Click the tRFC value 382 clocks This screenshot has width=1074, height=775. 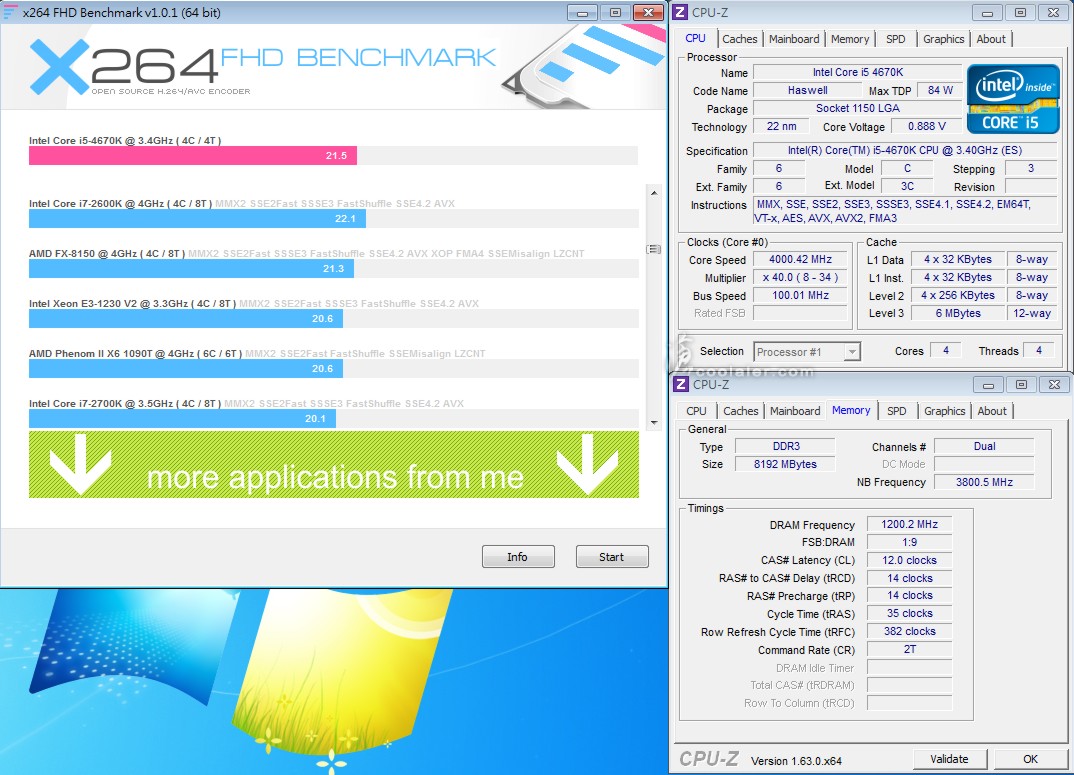[x=909, y=631]
